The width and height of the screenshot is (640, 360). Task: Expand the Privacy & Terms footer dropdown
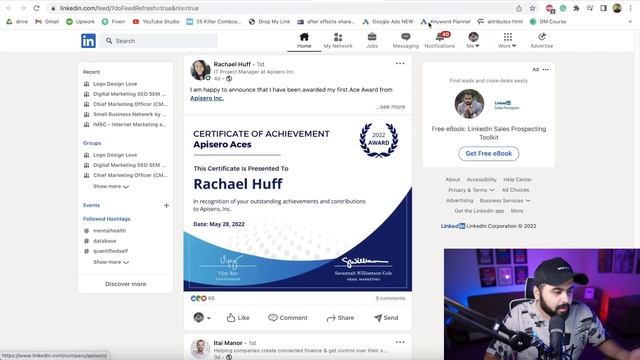(x=471, y=190)
